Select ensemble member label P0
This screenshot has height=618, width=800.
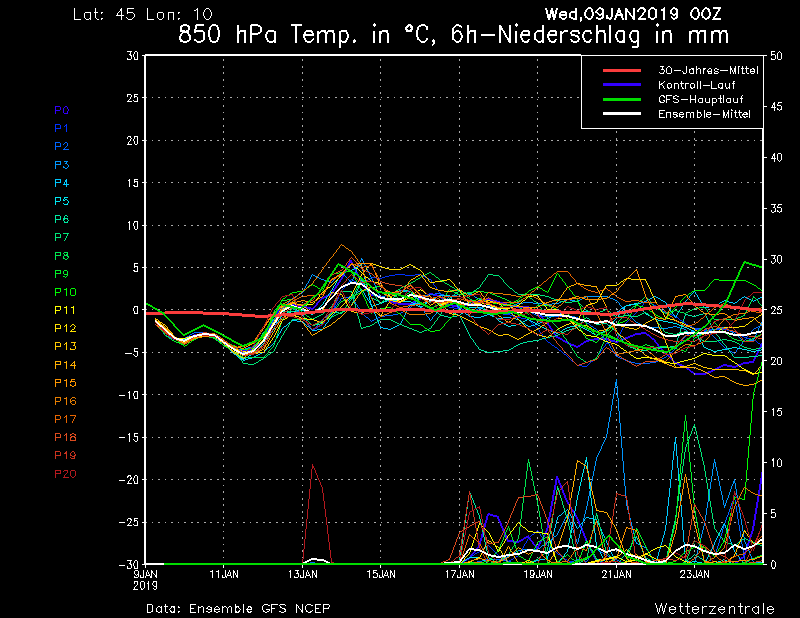coord(62,110)
